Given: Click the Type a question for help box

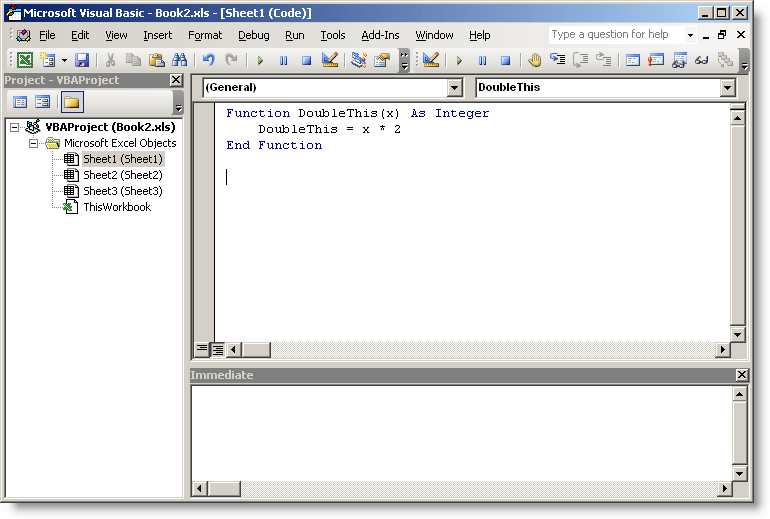Looking at the screenshot, I should 615,35.
